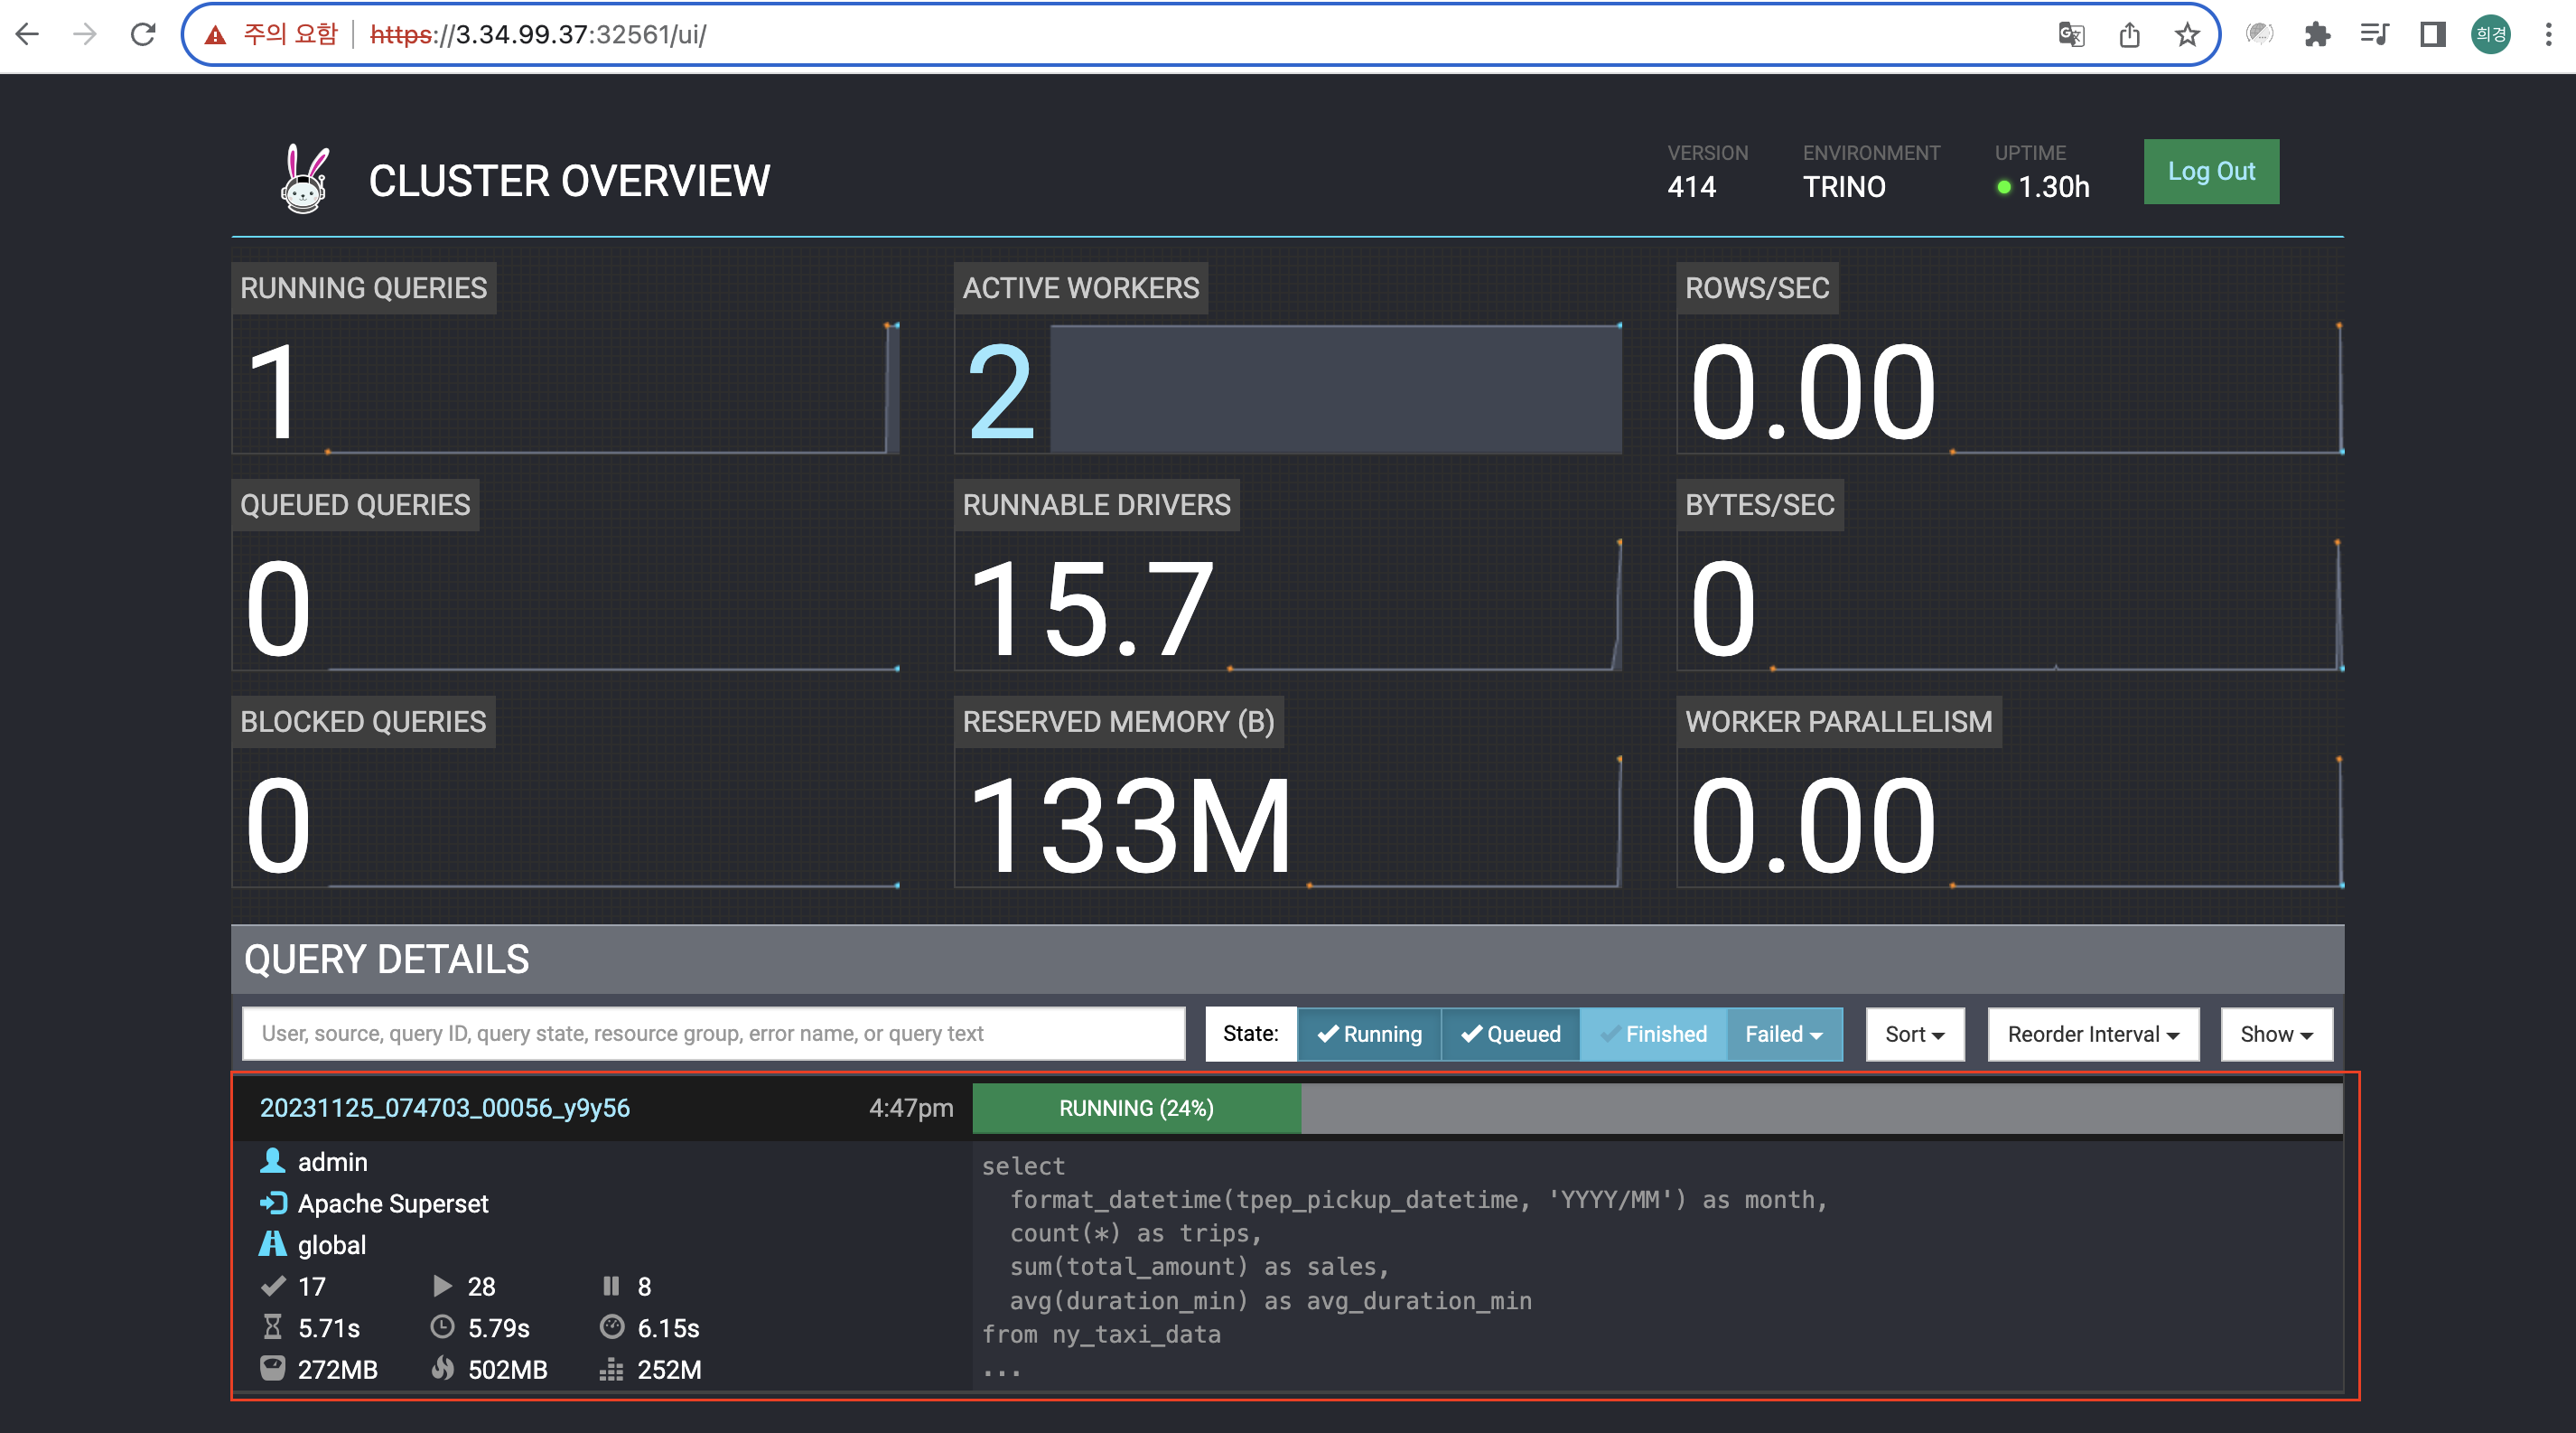Click the RUNNING (24%) progress bar
Image resolution: width=2576 pixels, height=1433 pixels.
coord(1136,1108)
